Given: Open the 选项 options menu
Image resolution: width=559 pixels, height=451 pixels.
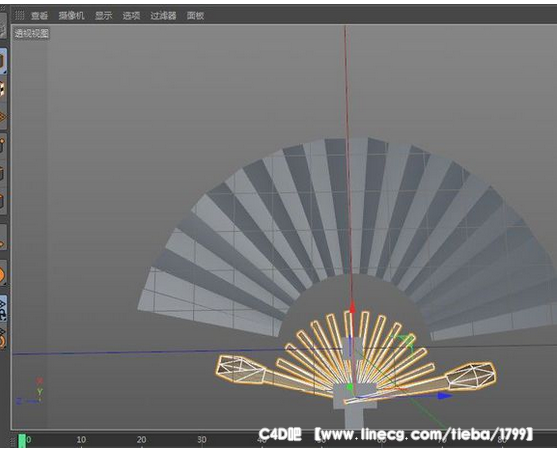Looking at the screenshot, I should pos(131,16).
